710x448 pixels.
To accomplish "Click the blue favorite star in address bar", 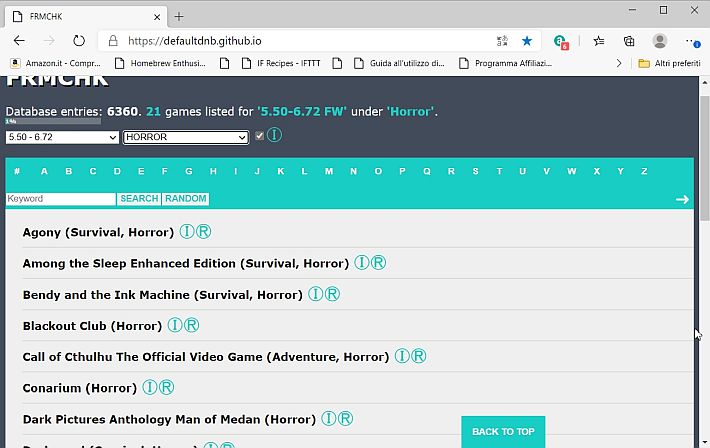I will (527, 41).
